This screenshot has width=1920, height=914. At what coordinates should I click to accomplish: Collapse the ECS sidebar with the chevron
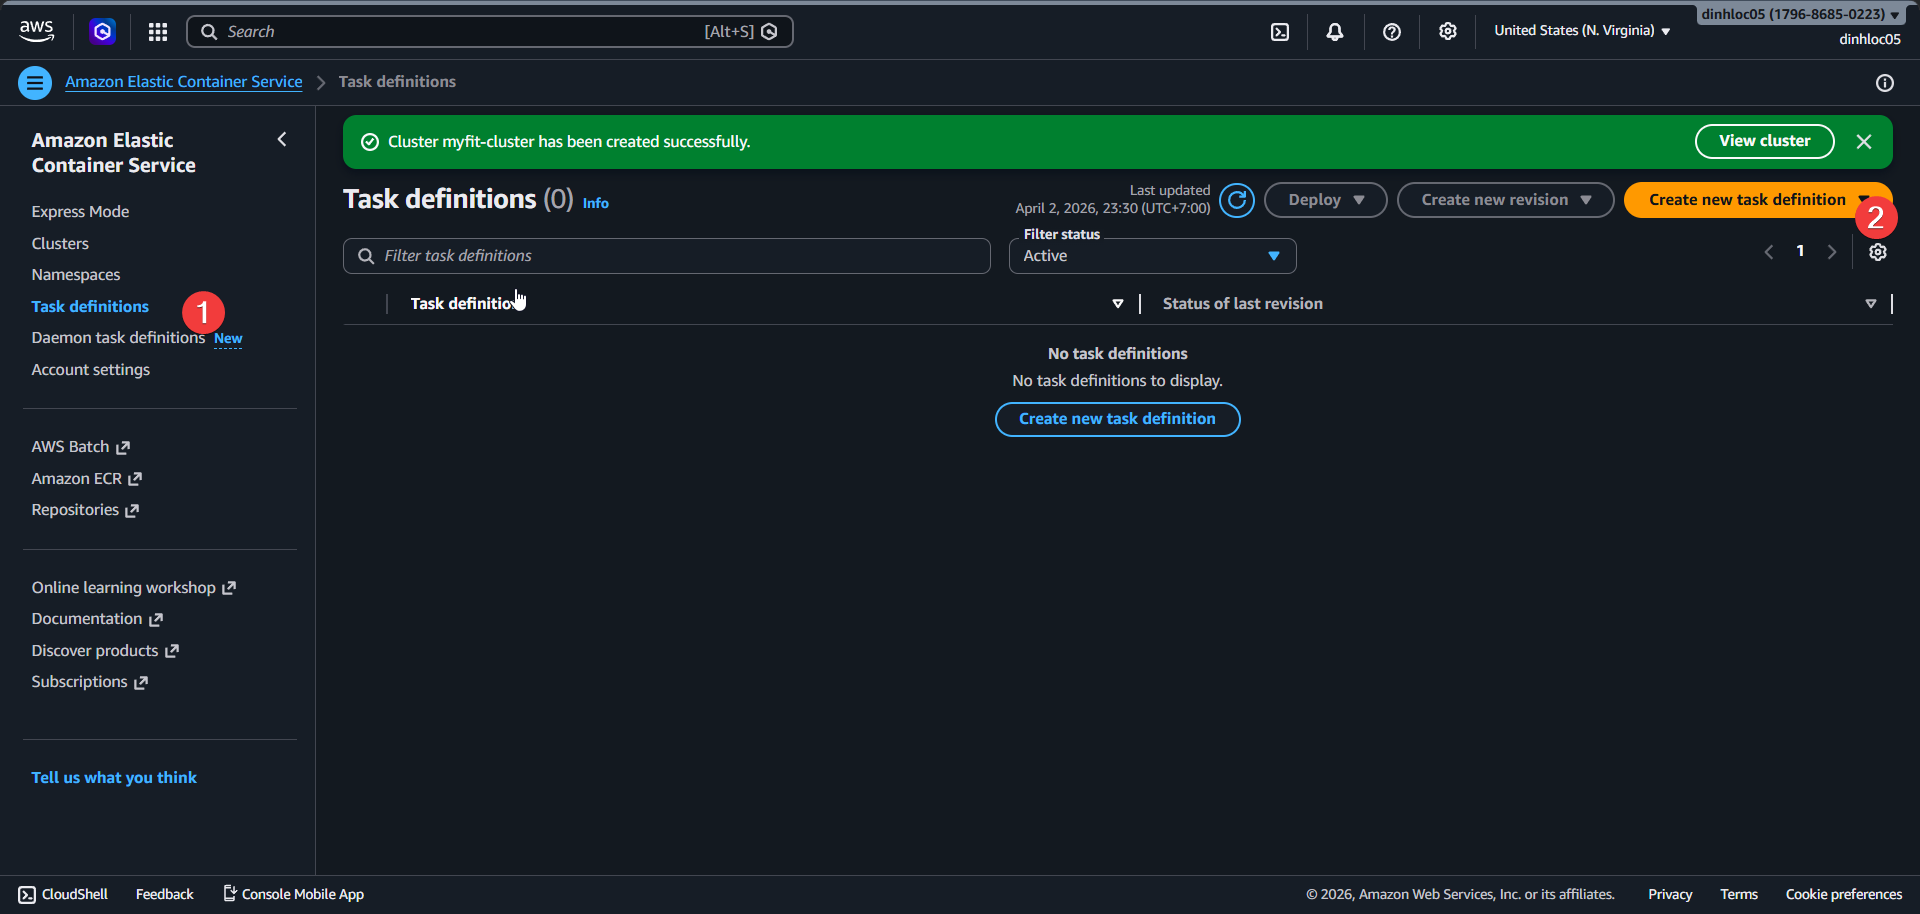[x=281, y=139]
